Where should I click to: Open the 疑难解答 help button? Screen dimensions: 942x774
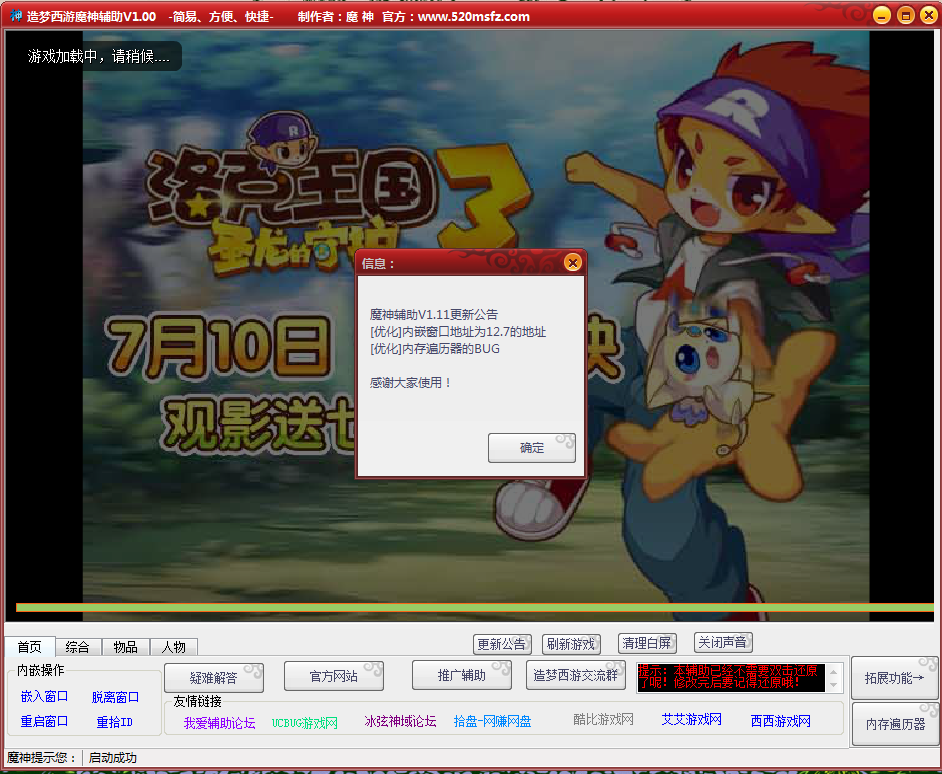pos(214,677)
